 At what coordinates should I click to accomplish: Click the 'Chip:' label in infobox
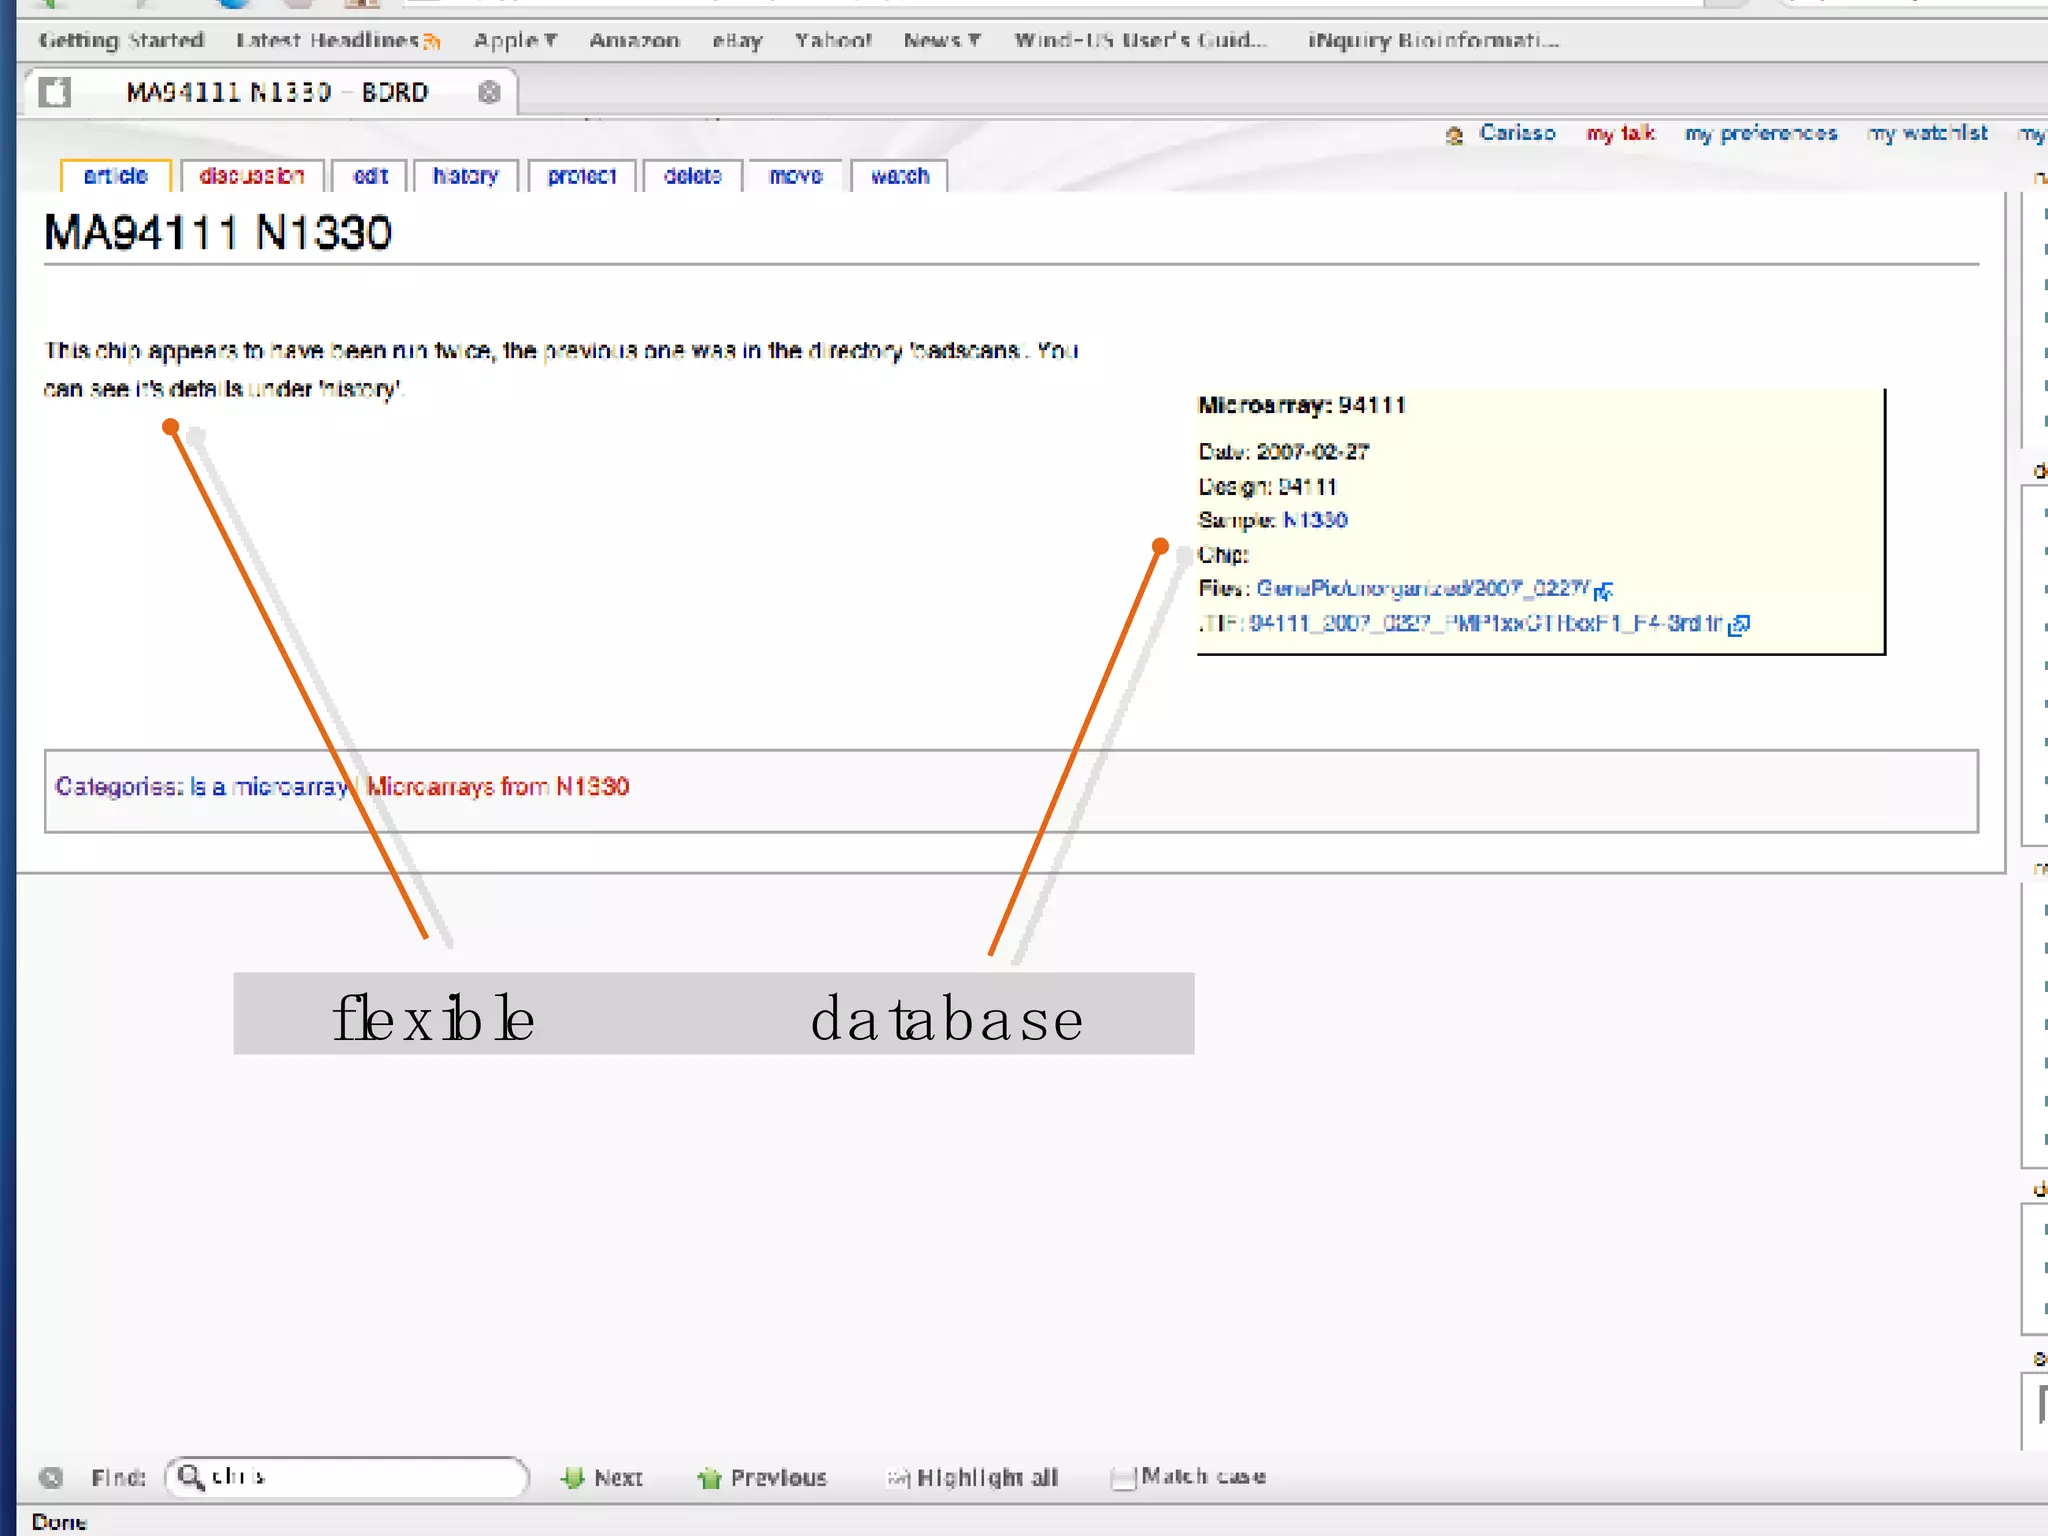[x=1223, y=554]
